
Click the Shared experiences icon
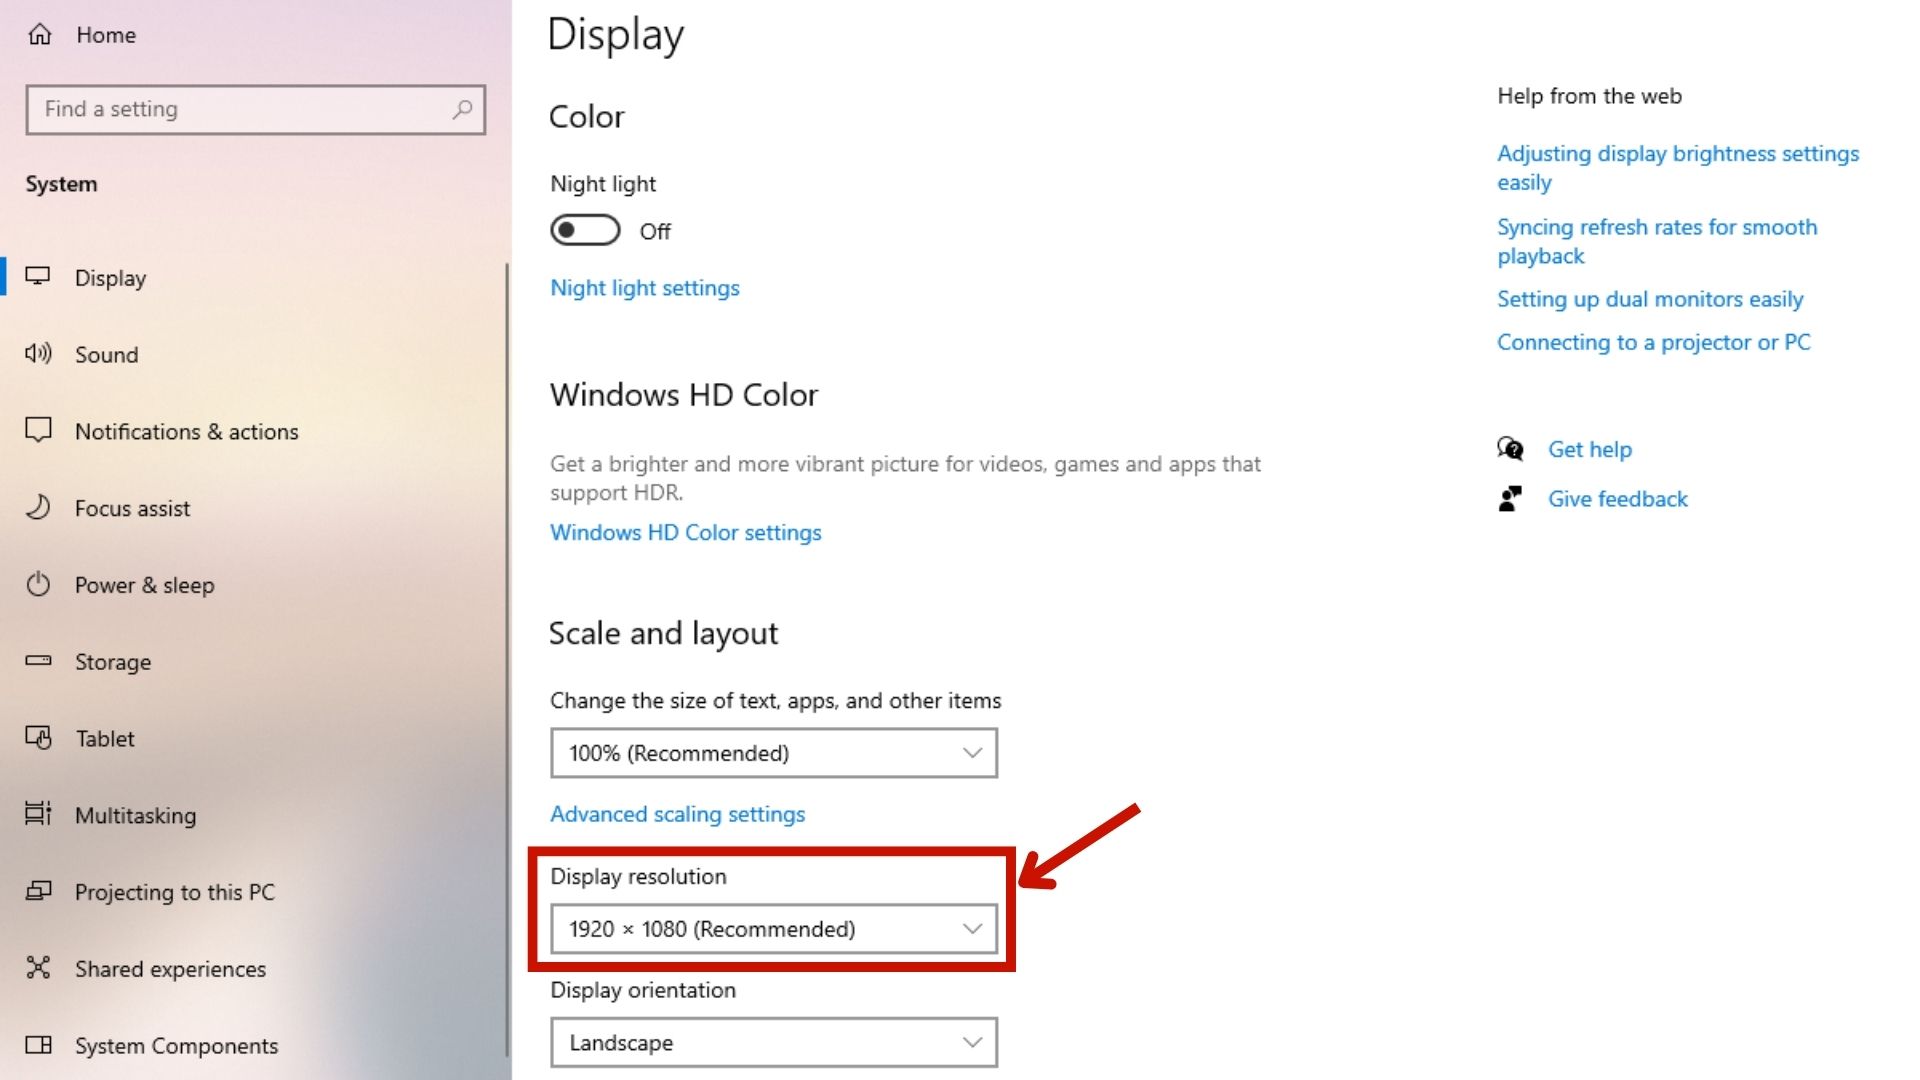tap(38, 967)
